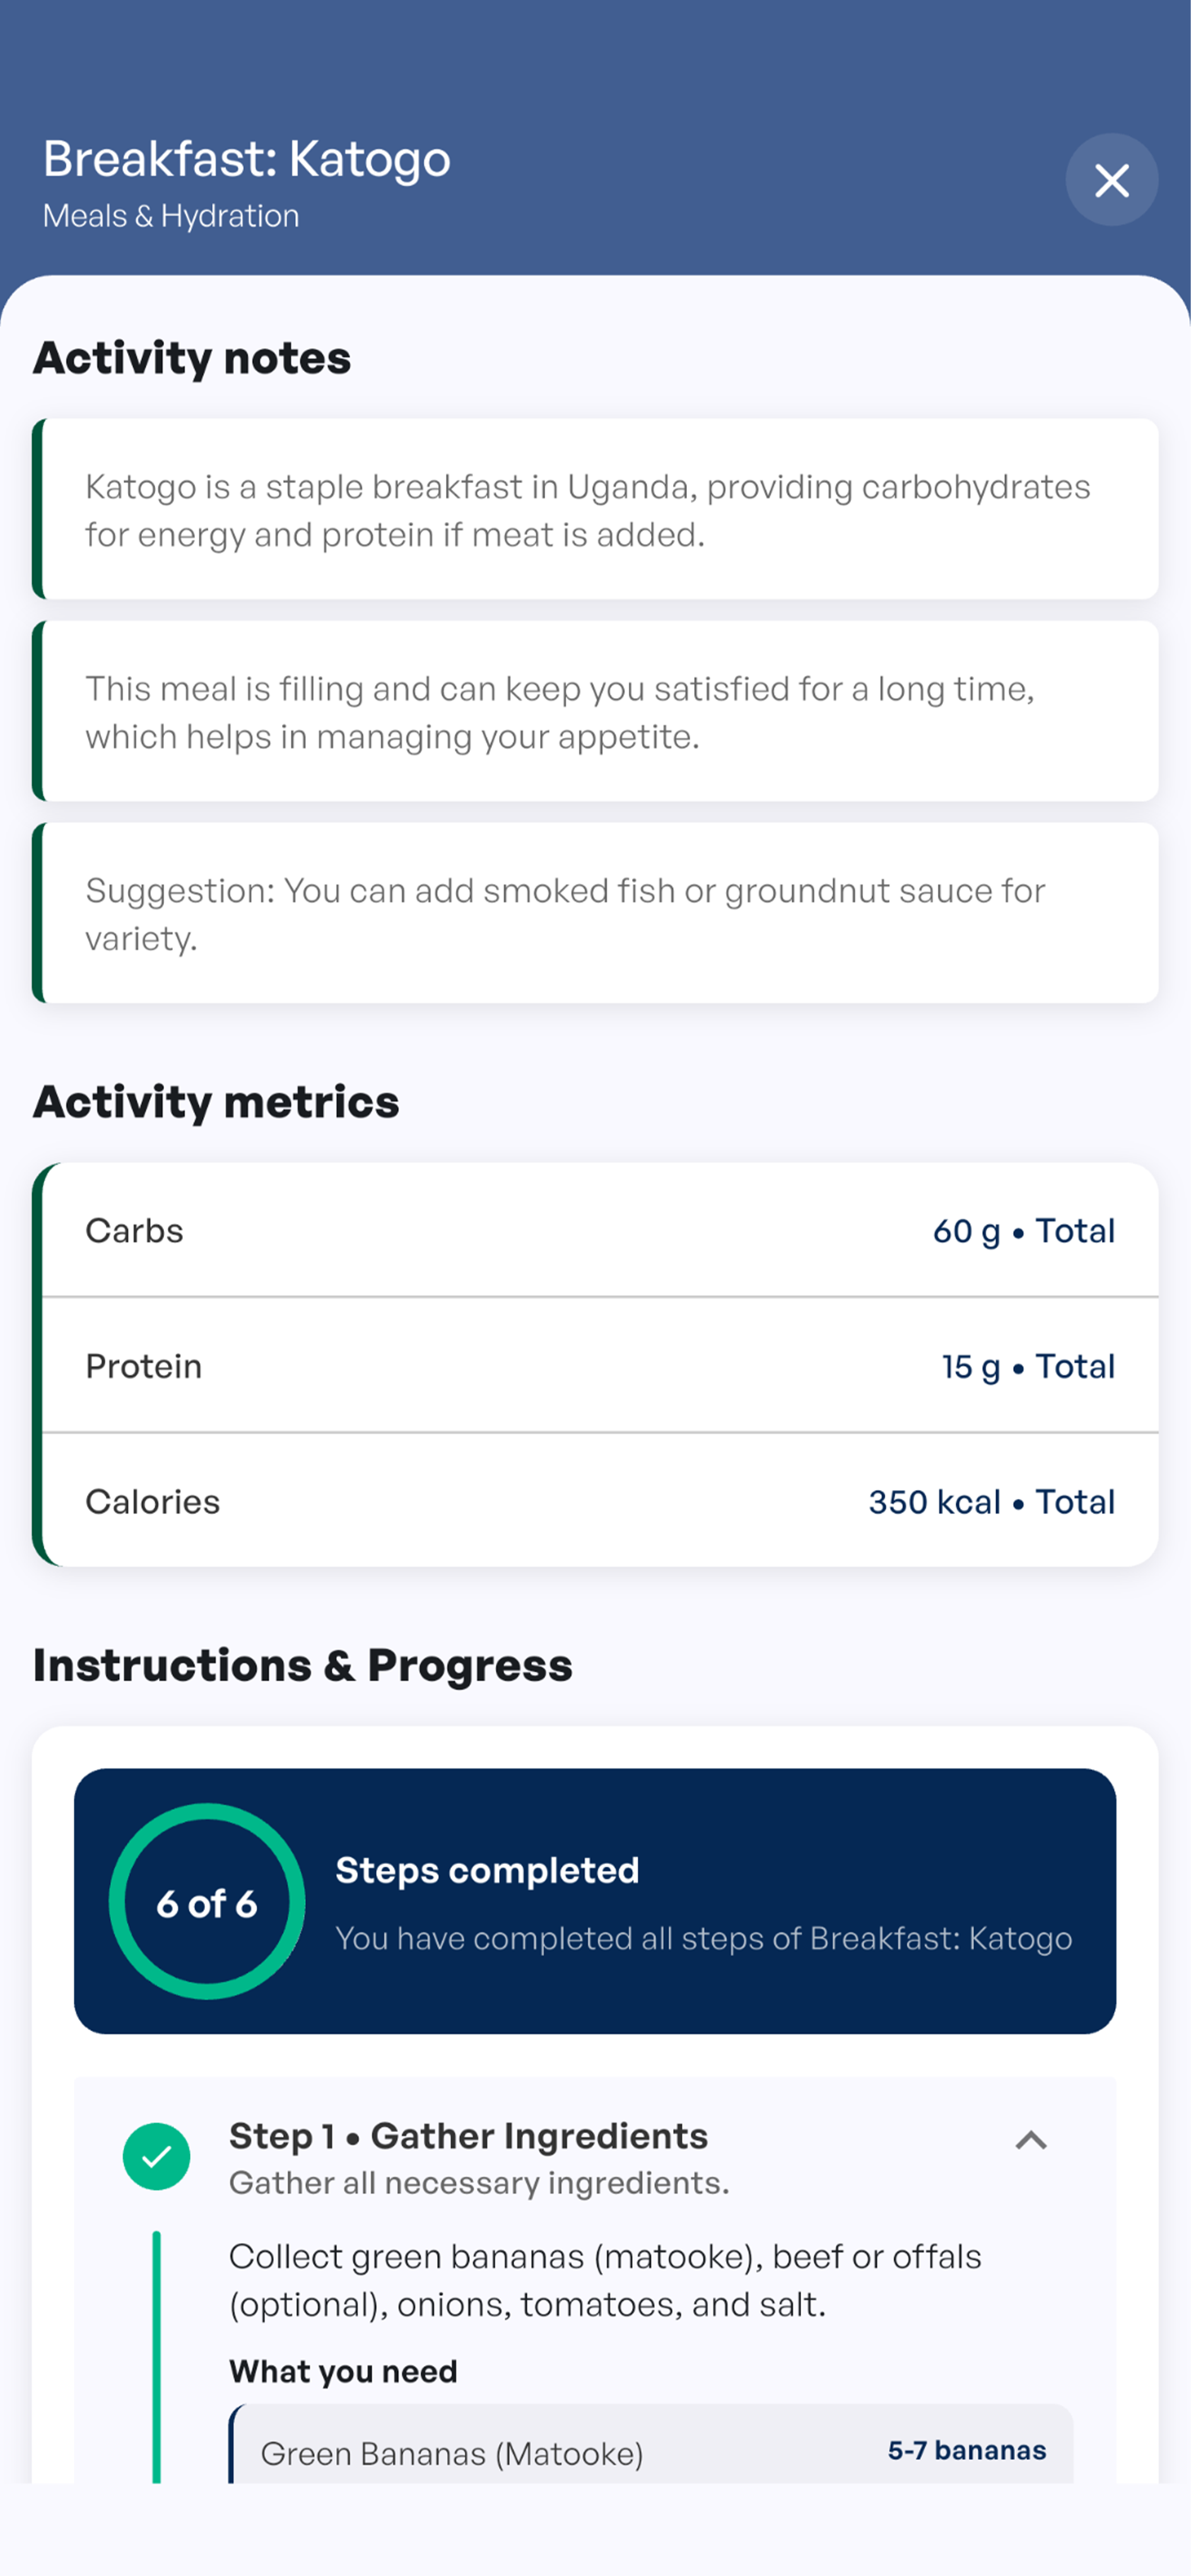Screen dimensions: 1191x2576
Task: Tap the What you need label
Action: tap(343, 2371)
